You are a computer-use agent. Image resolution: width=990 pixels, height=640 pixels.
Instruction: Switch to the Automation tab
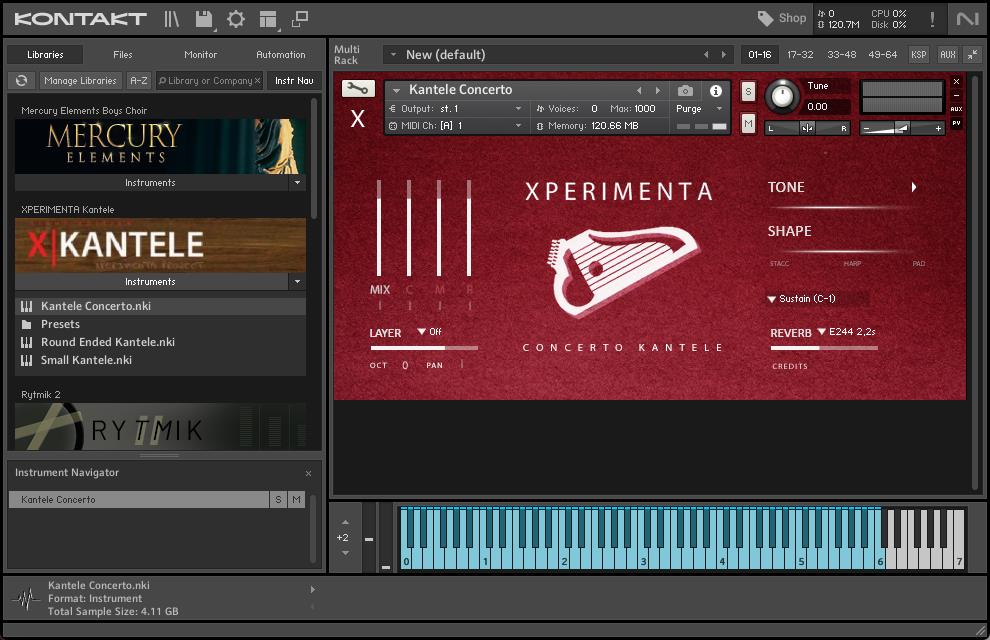tap(281, 55)
